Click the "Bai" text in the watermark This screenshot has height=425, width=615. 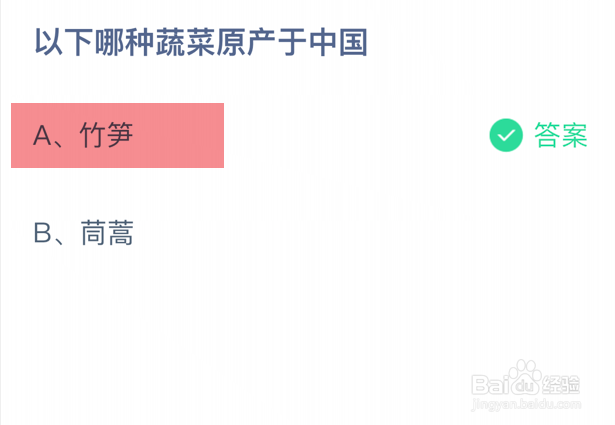(489, 386)
